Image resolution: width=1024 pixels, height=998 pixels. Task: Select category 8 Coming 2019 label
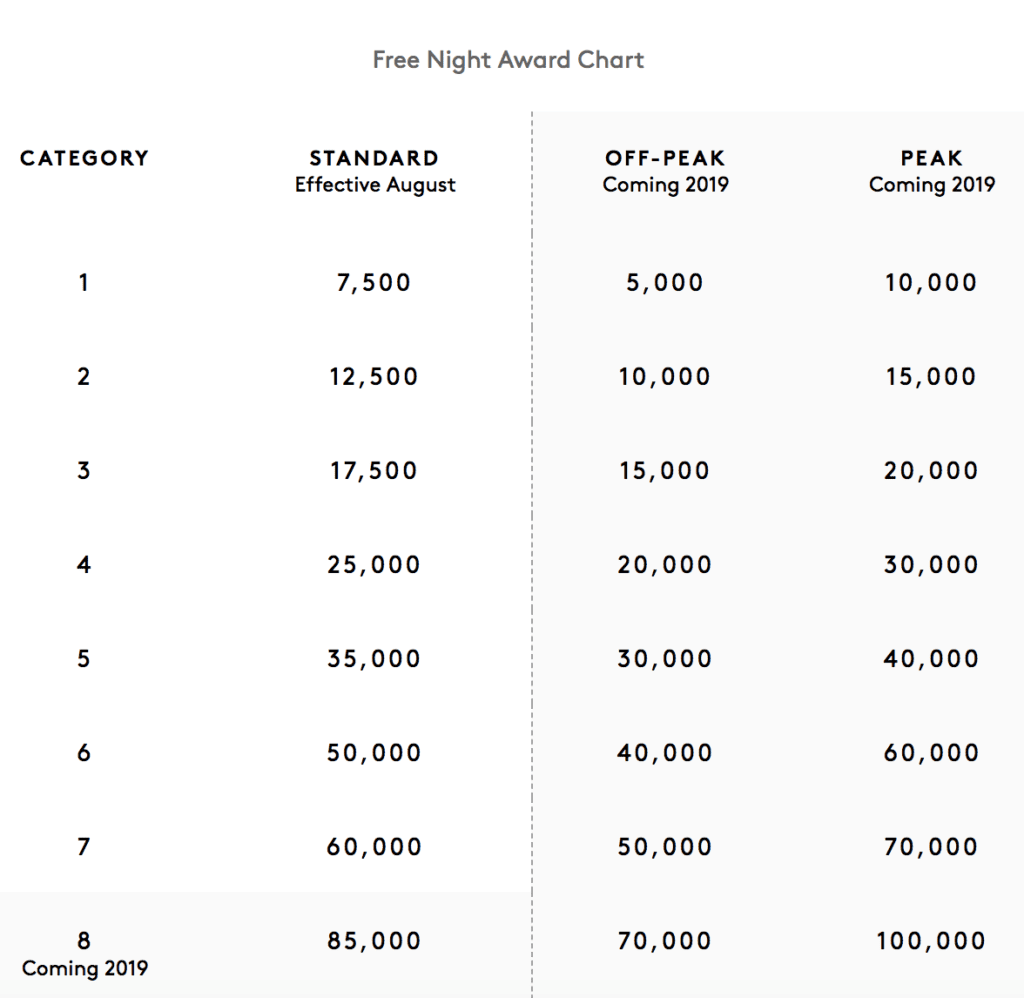click(84, 954)
